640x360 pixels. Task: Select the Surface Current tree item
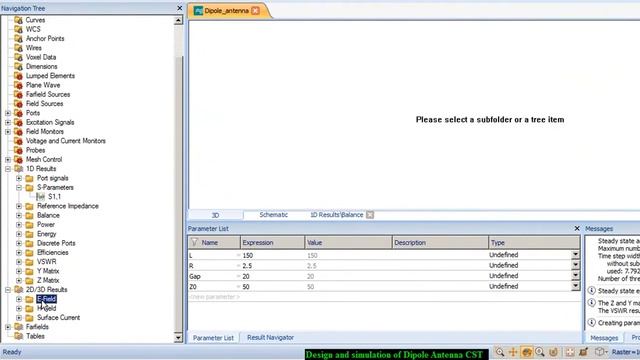[58, 318]
